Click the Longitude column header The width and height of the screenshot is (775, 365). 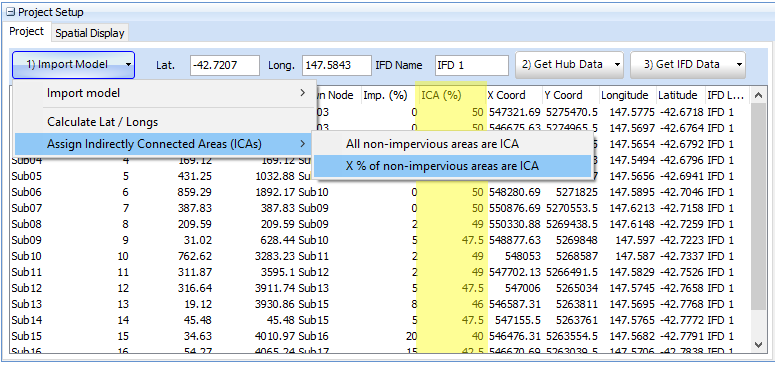click(628, 95)
